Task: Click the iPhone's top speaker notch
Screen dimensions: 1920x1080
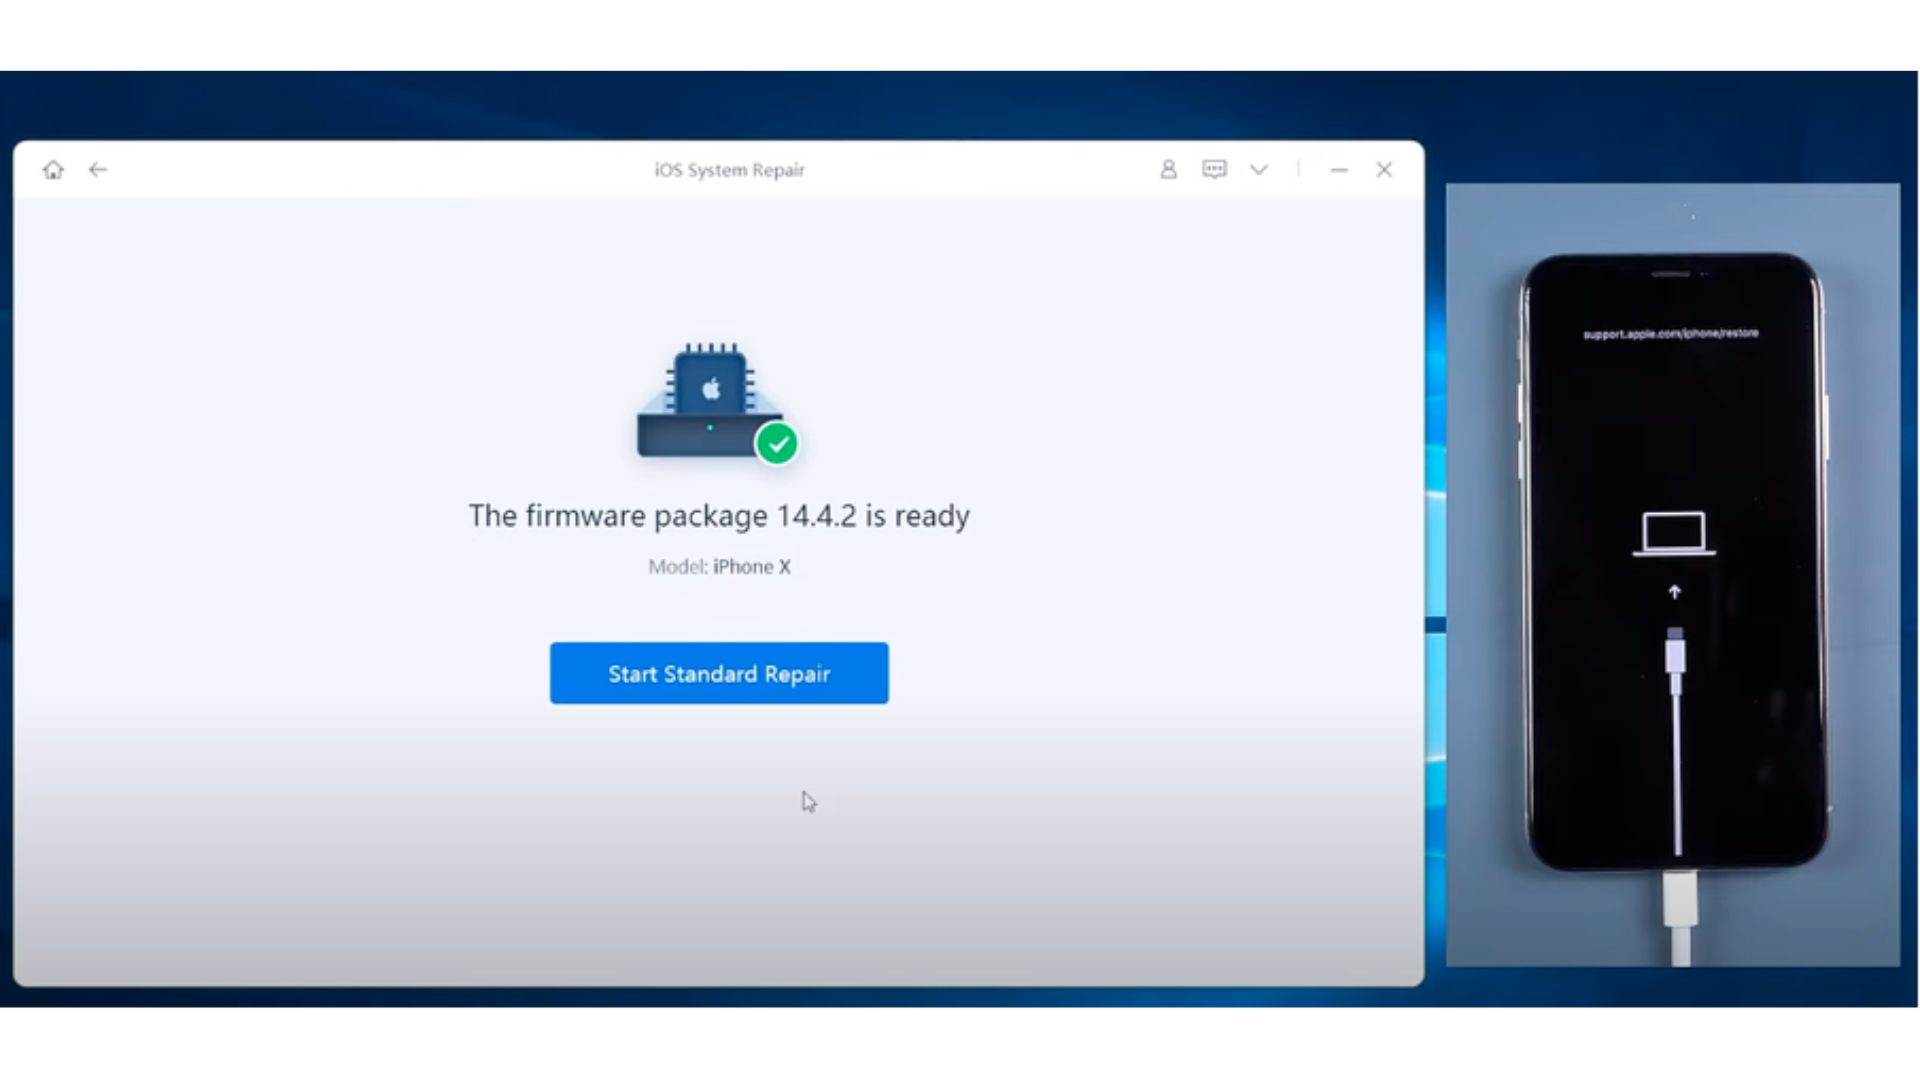Action: point(1670,274)
